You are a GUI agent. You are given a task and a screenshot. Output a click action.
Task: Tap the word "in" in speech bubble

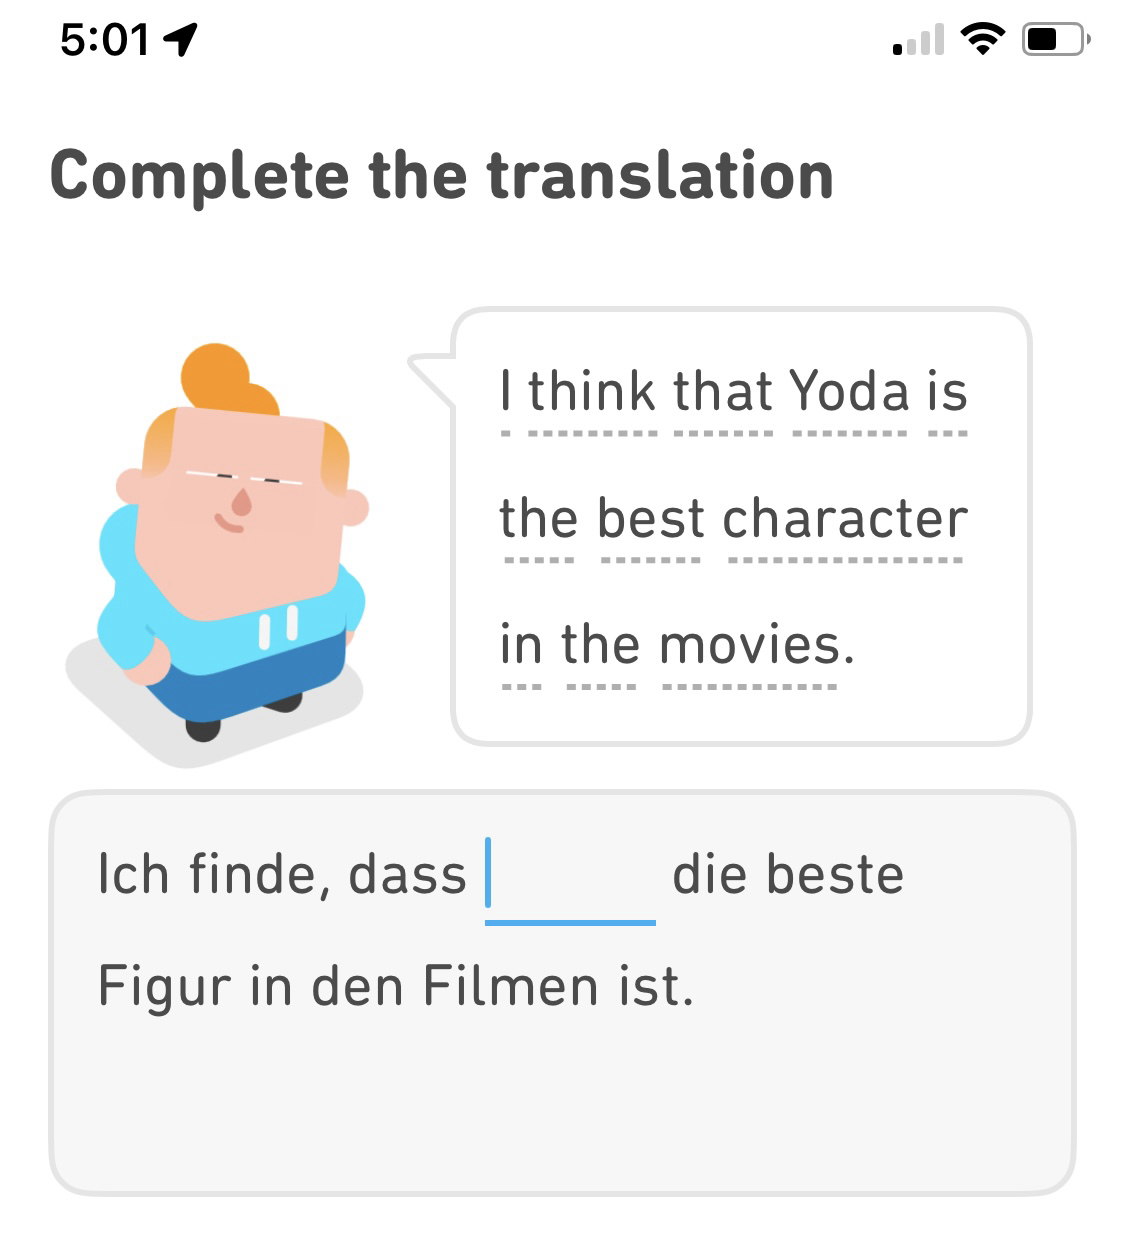tap(520, 645)
